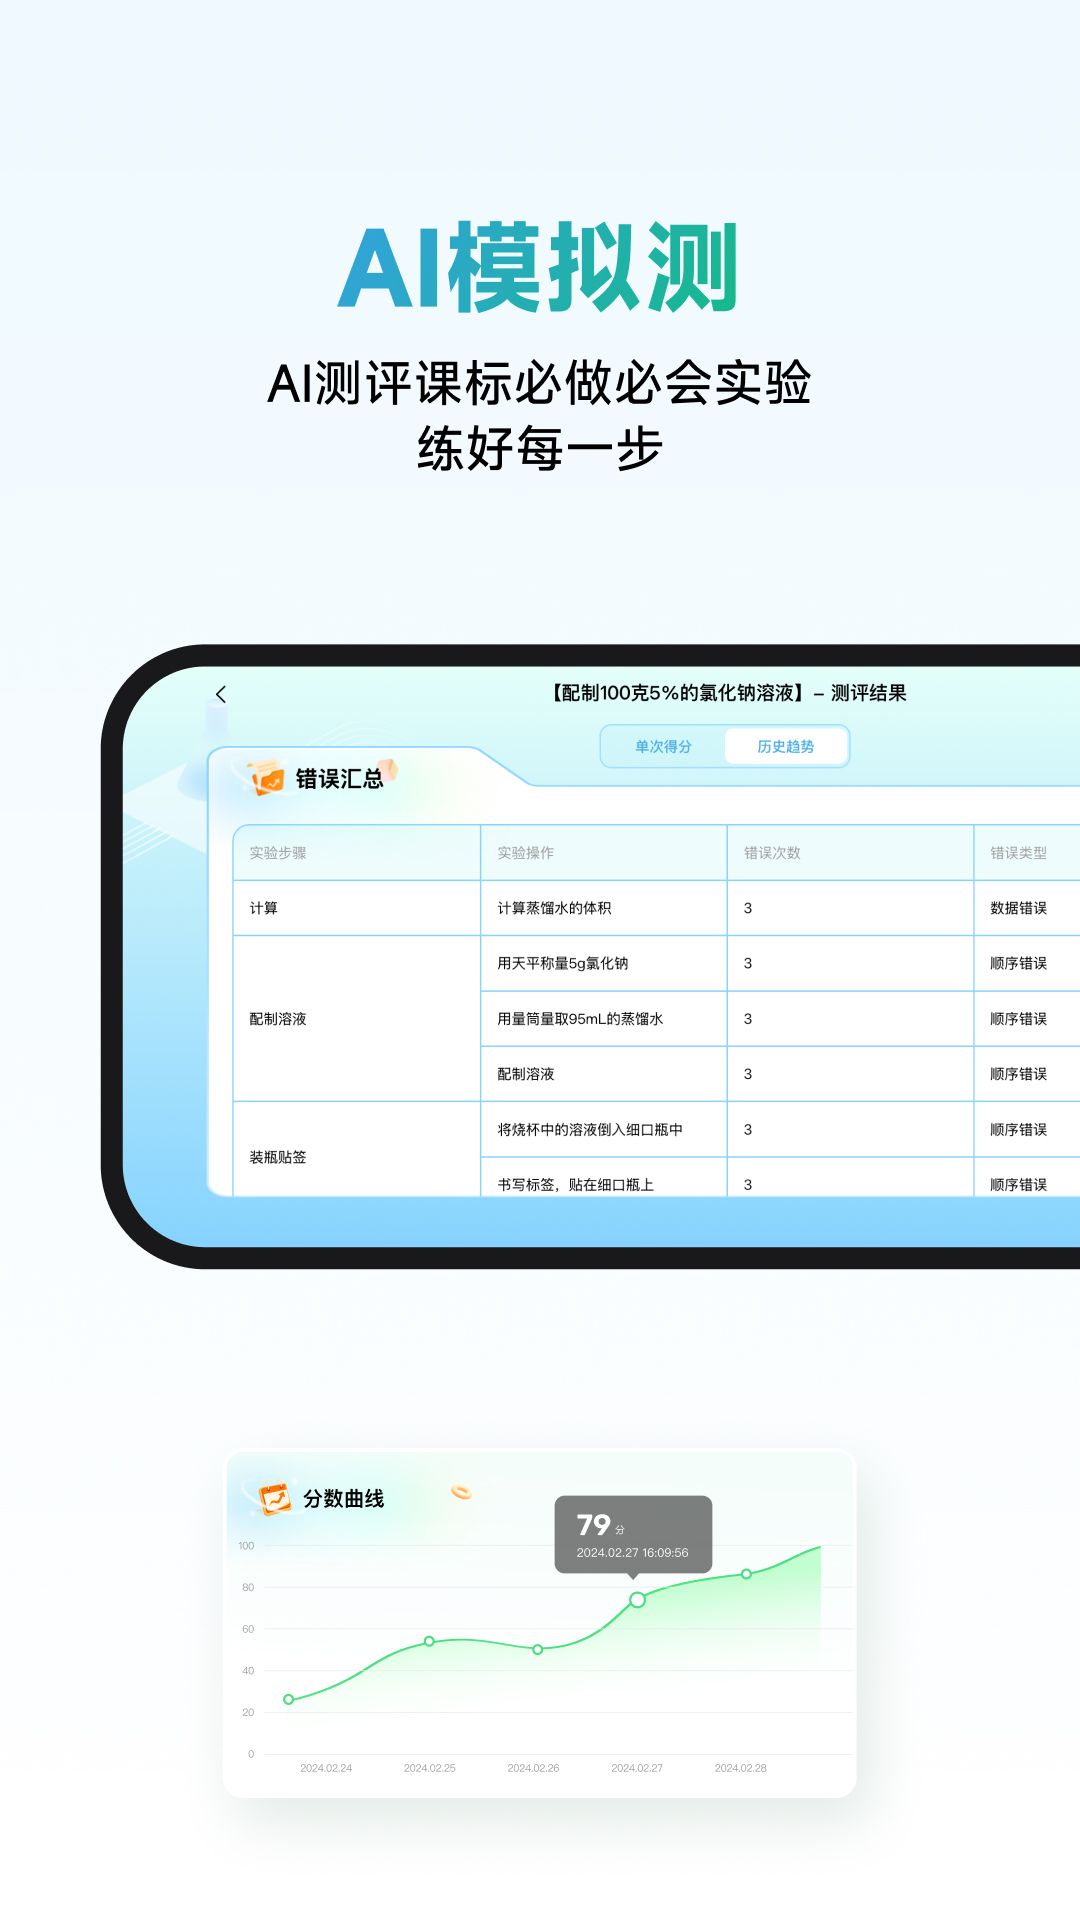1080x1920 pixels.
Task: Click the 分数曲线 section title
Action: pyautogui.click(x=344, y=1499)
